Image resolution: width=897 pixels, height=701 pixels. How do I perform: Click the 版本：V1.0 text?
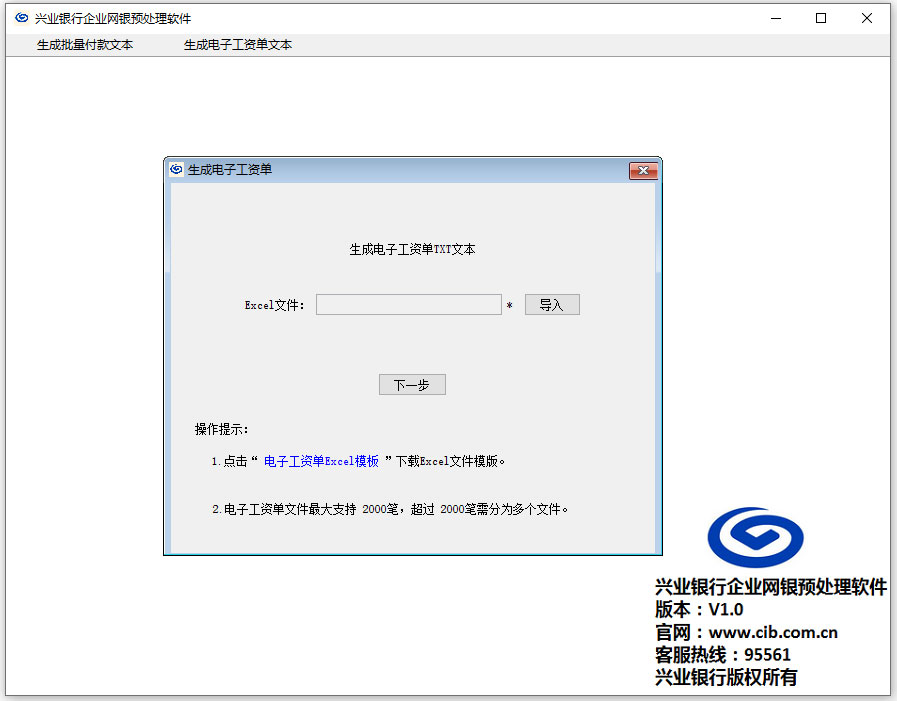pos(698,609)
